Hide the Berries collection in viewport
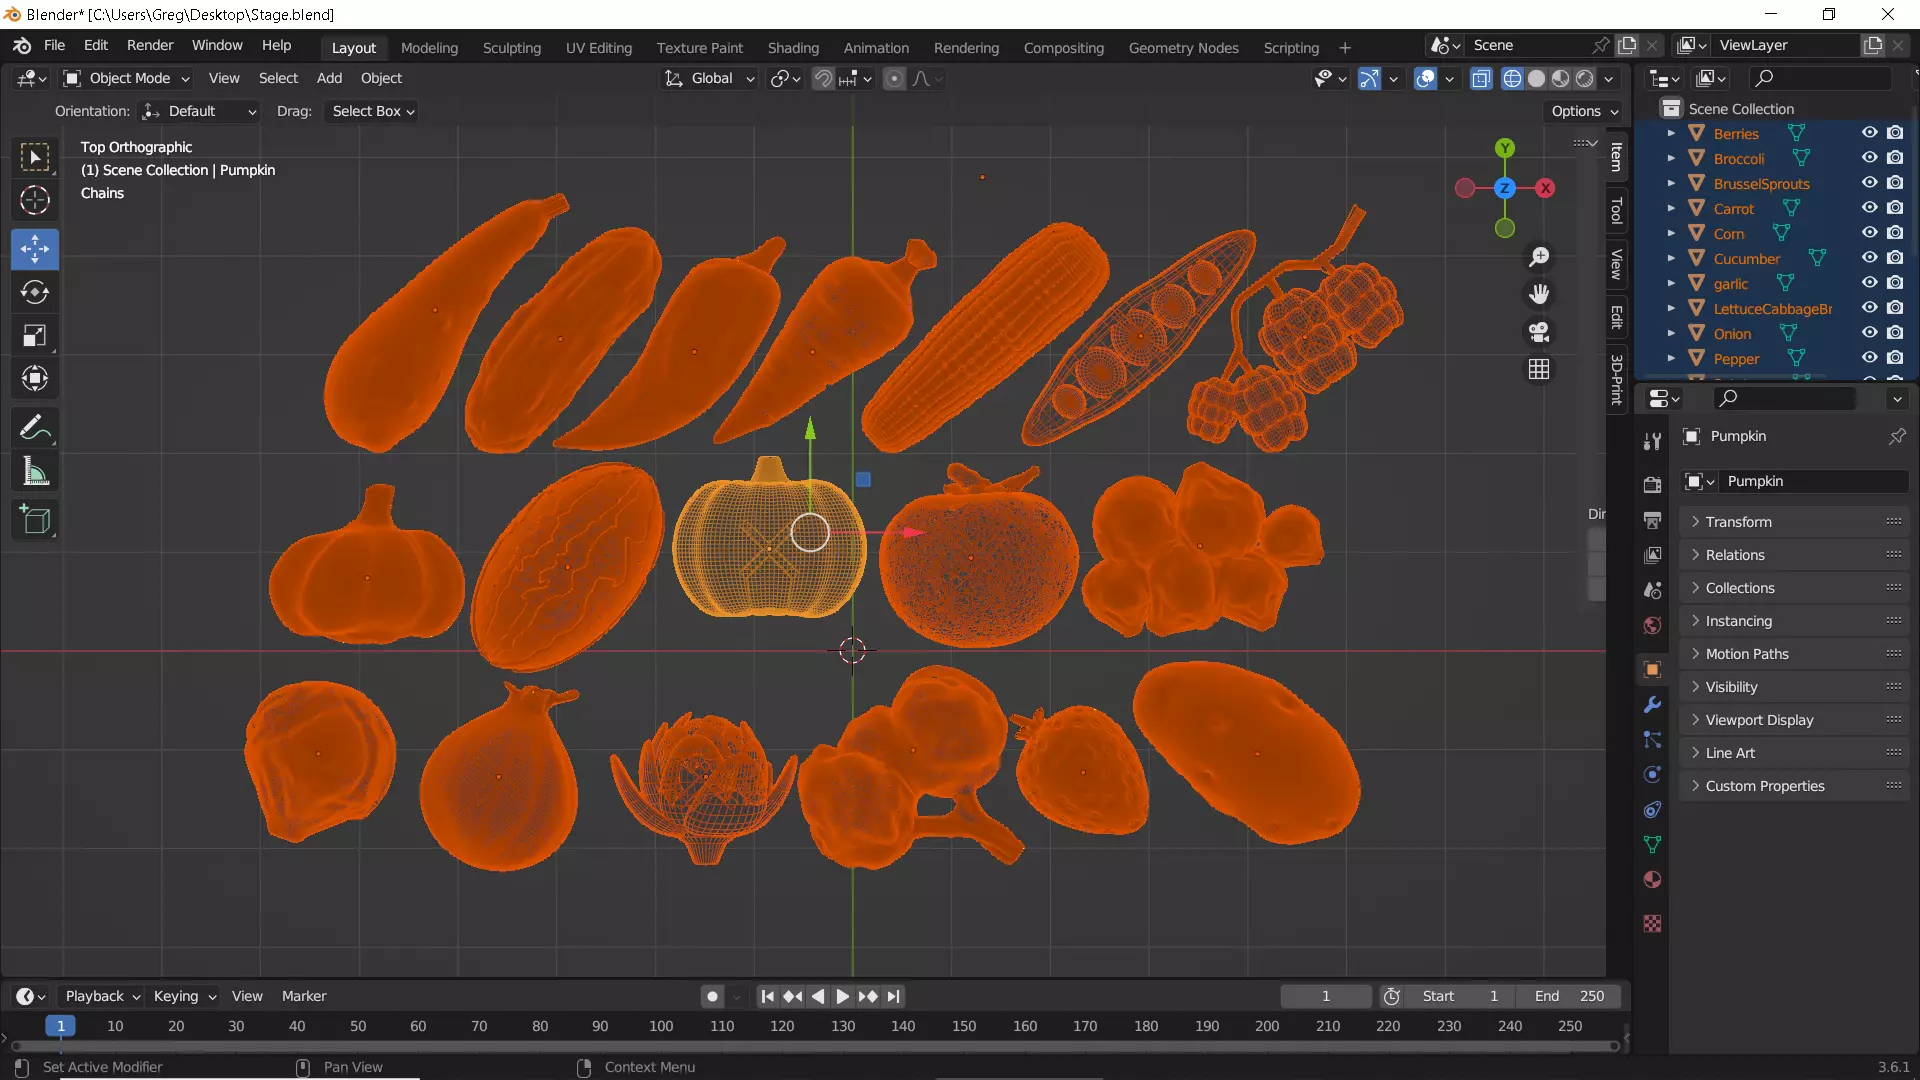Image resolution: width=1920 pixels, height=1080 pixels. tap(1869, 133)
